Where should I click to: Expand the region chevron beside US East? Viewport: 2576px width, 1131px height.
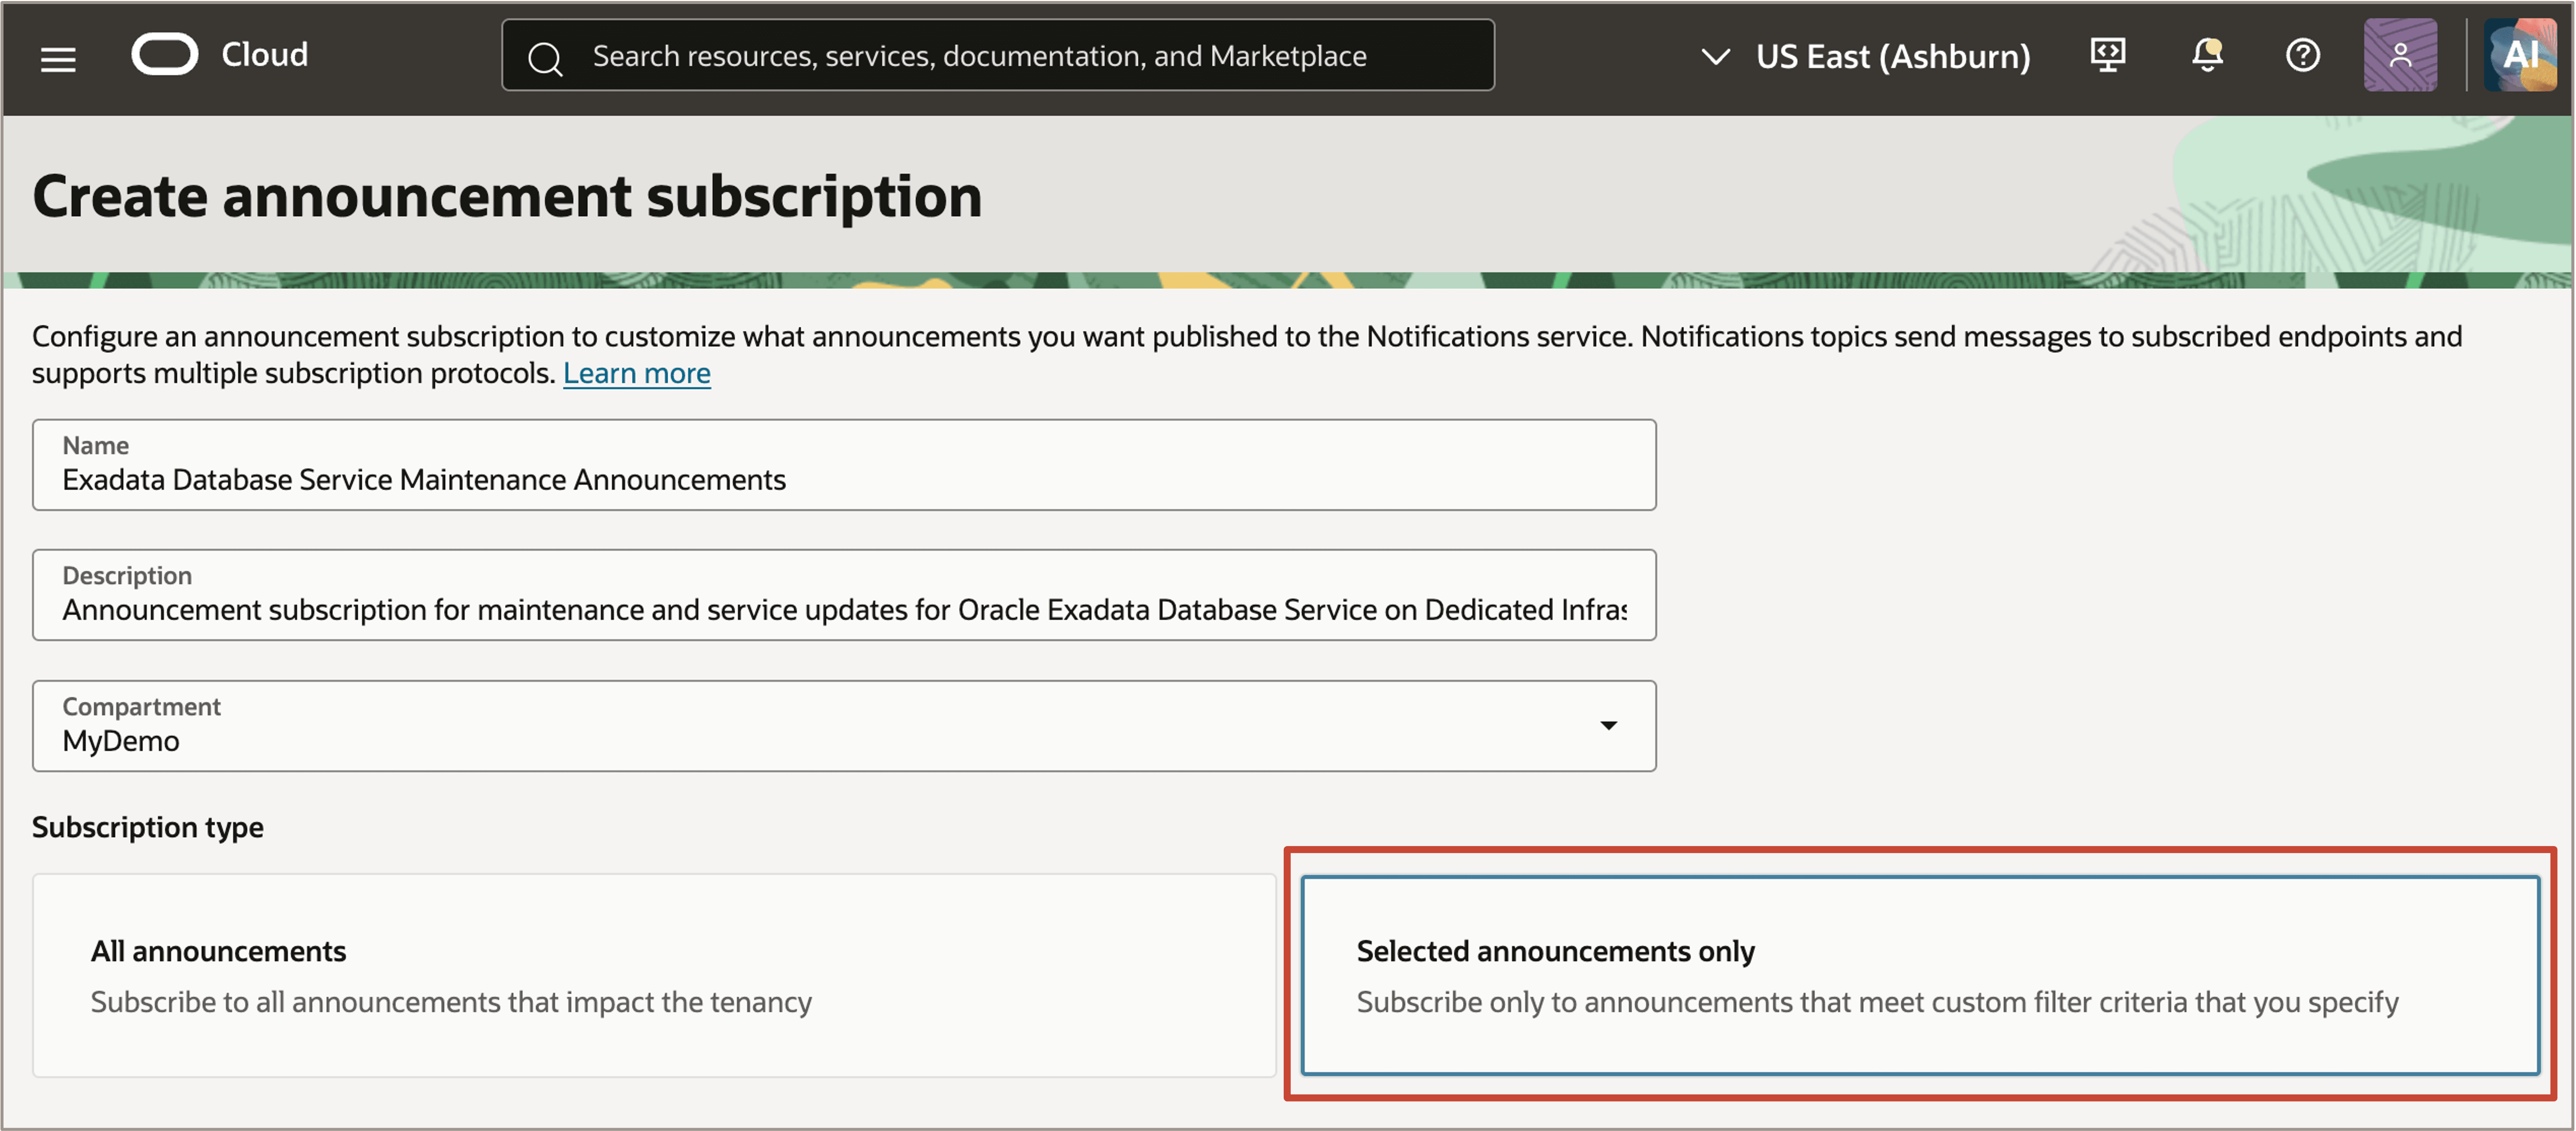tap(1715, 57)
